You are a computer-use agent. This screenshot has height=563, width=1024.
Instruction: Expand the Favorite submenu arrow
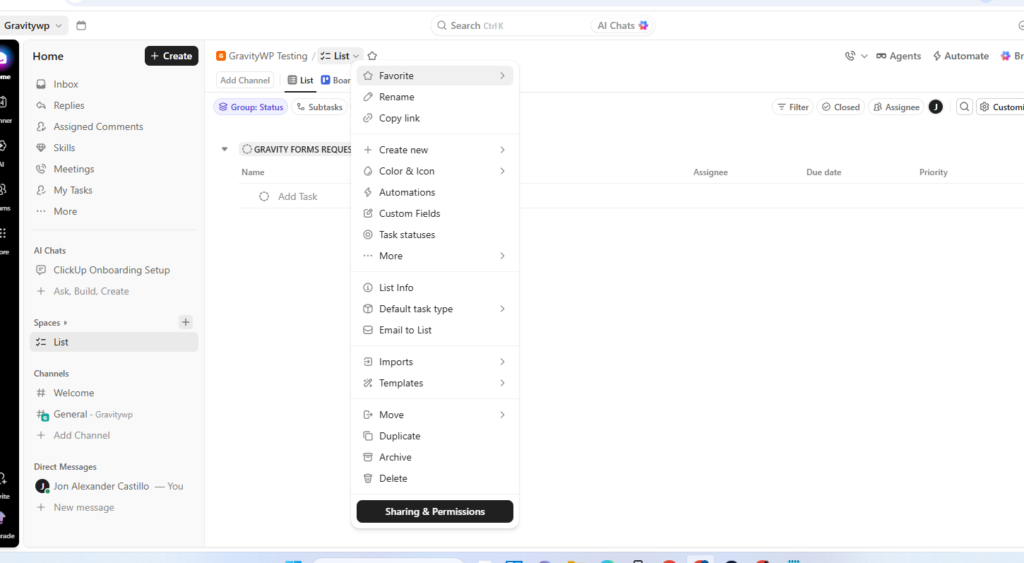(502, 76)
